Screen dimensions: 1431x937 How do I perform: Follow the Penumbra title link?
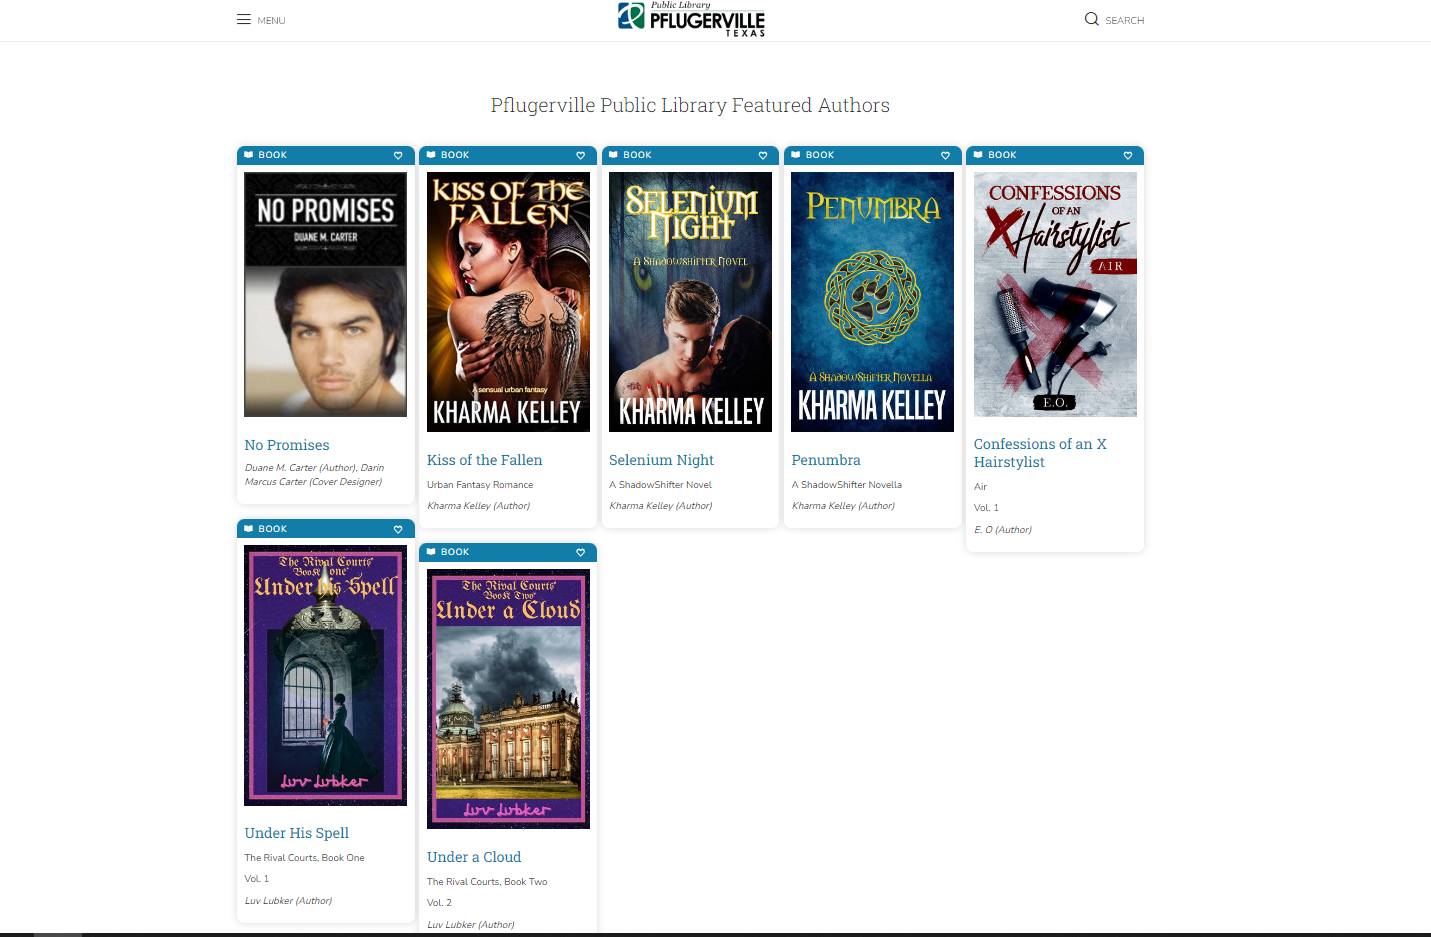coord(826,460)
